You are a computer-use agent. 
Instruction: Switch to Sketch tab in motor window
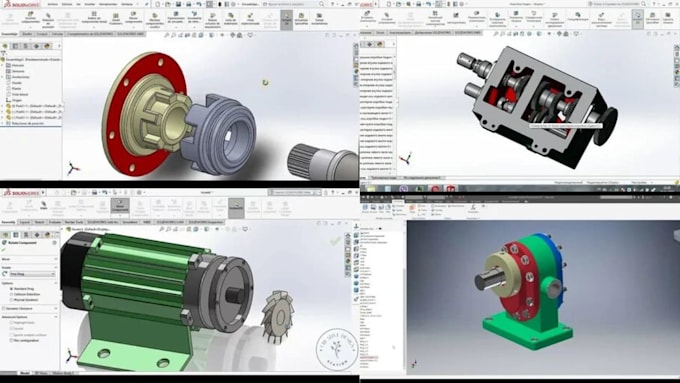39,222
